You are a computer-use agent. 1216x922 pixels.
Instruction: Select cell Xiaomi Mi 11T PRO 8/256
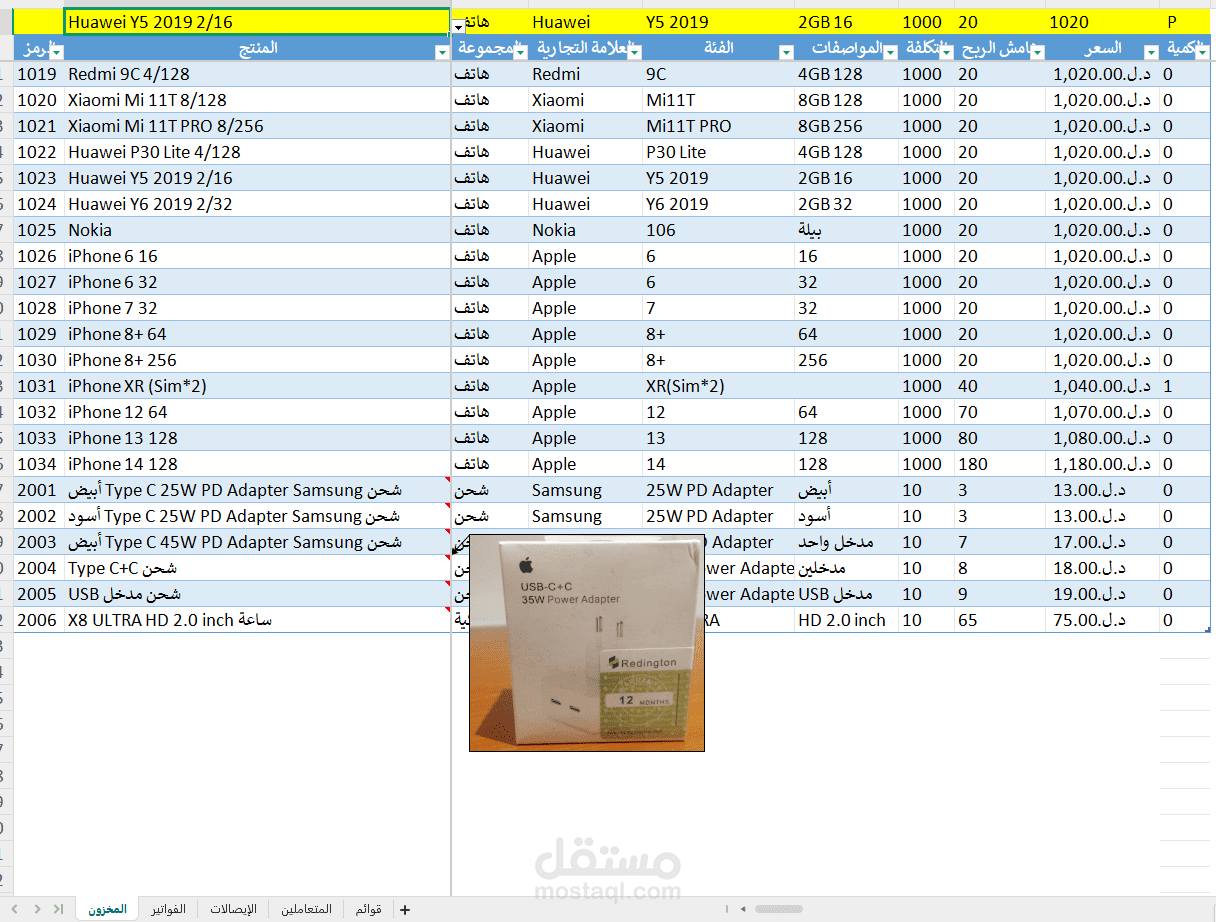tap(257, 126)
